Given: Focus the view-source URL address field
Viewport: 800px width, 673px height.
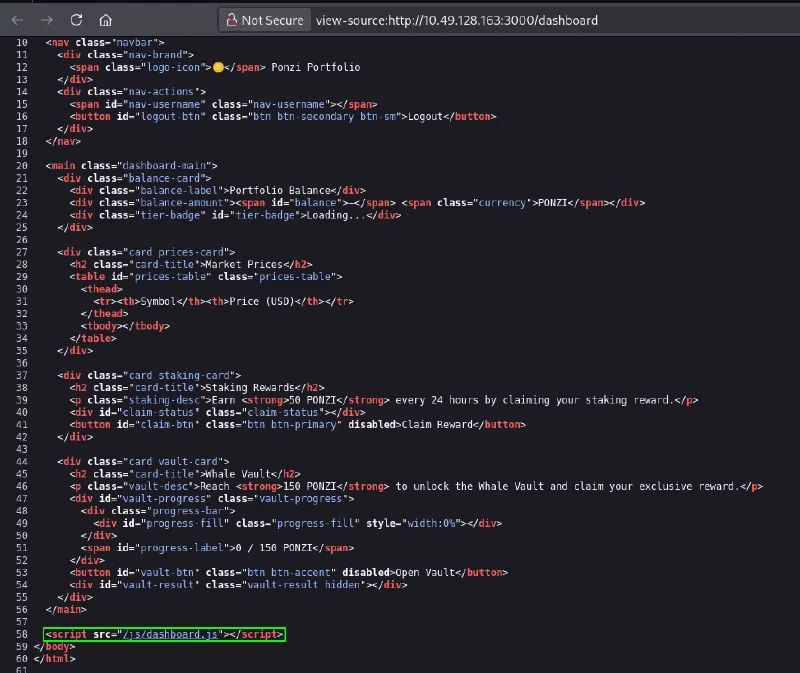Looking at the screenshot, I should 457,20.
